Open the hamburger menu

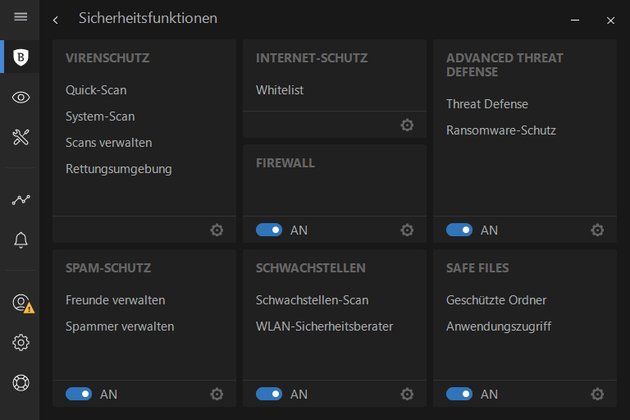[x=20, y=17]
